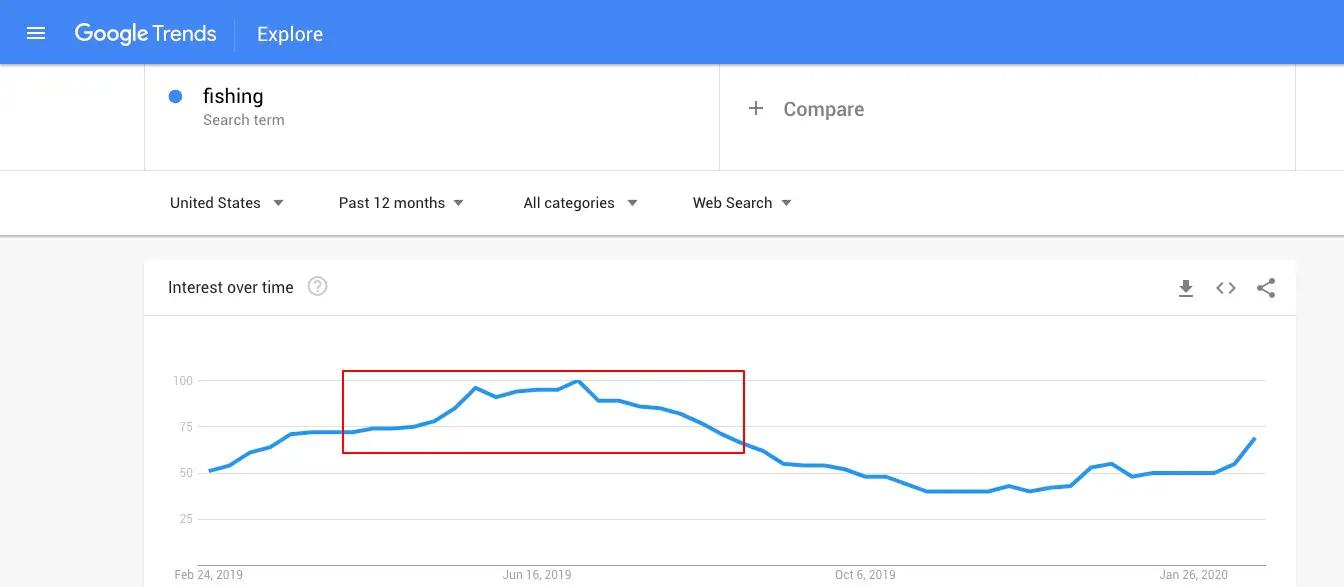Click the chart peak near June 2019
This screenshot has height=587, width=1344.
(578, 381)
